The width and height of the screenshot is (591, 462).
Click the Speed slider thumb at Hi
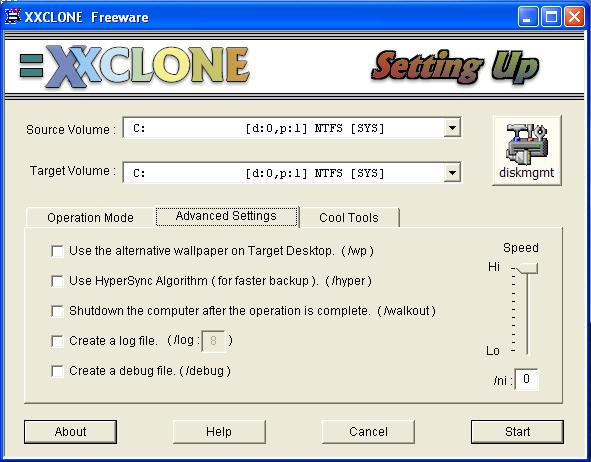527,268
